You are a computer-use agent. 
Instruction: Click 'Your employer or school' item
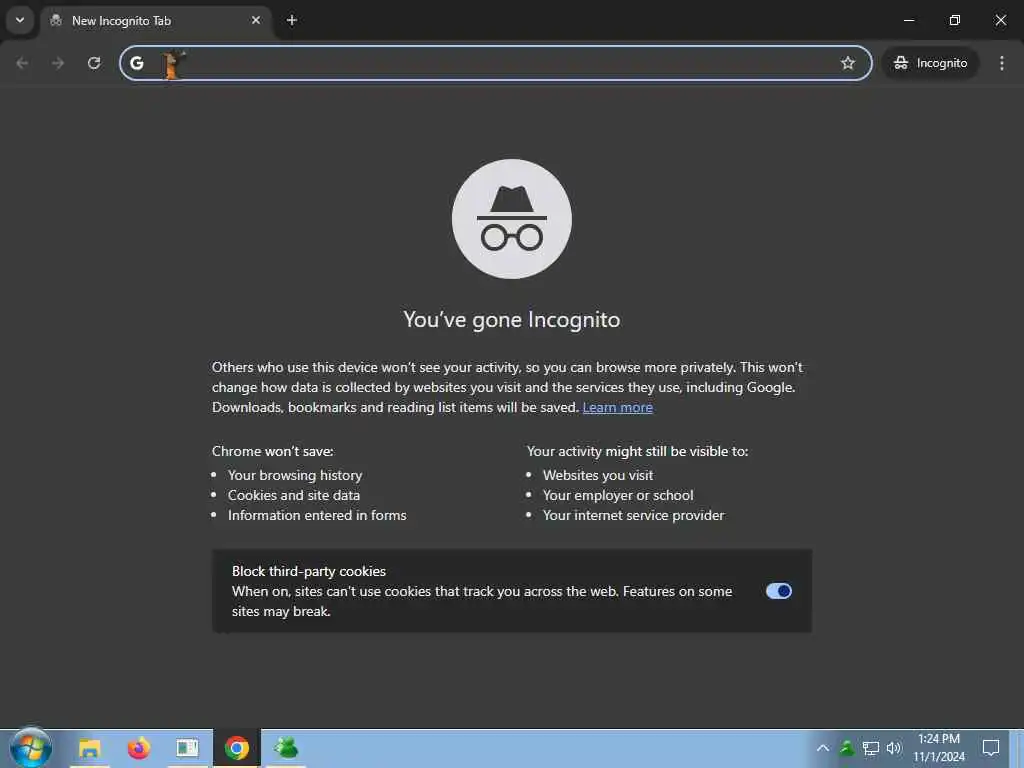click(618, 496)
